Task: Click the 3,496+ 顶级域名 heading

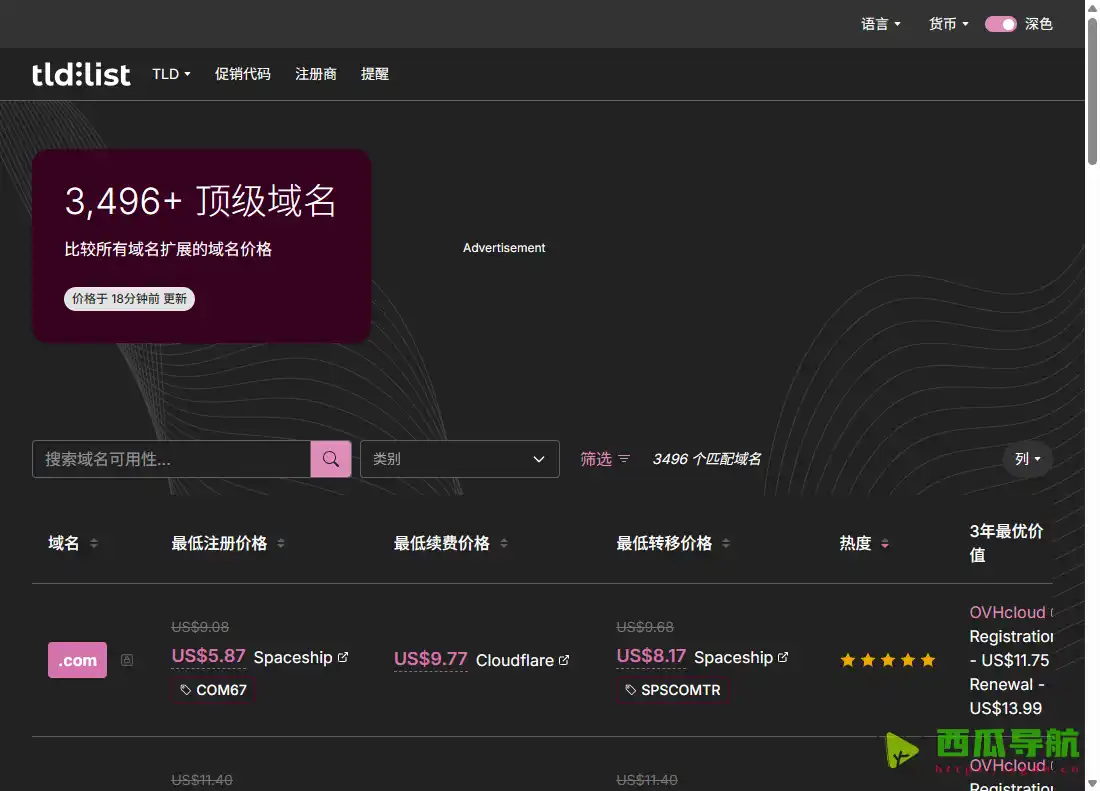Action: [201, 201]
